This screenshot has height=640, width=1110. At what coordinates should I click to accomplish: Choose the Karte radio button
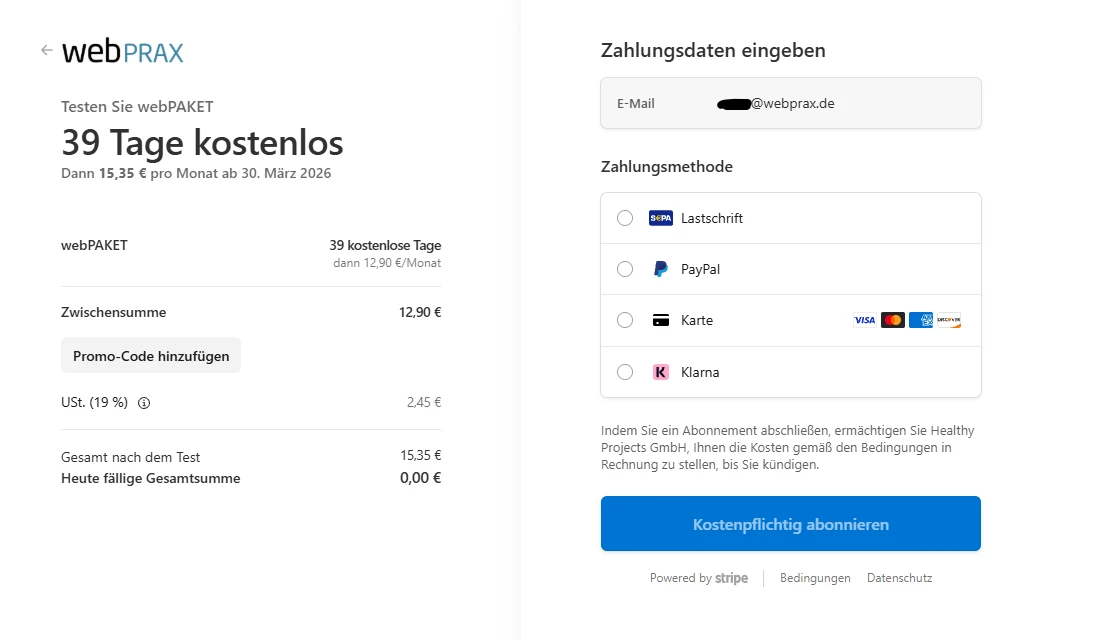click(x=625, y=321)
